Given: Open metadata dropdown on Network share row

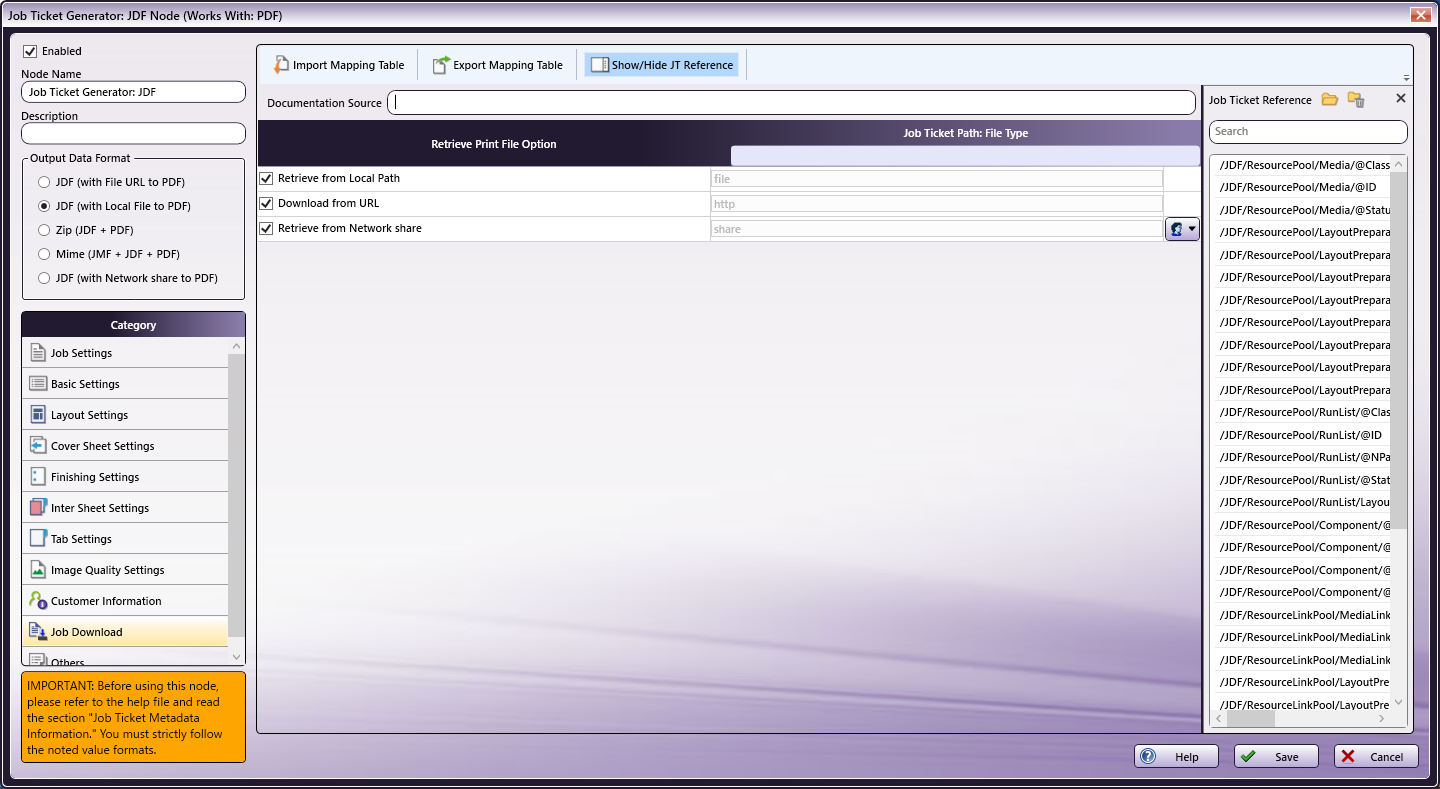Looking at the screenshot, I should click(x=1183, y=229).
